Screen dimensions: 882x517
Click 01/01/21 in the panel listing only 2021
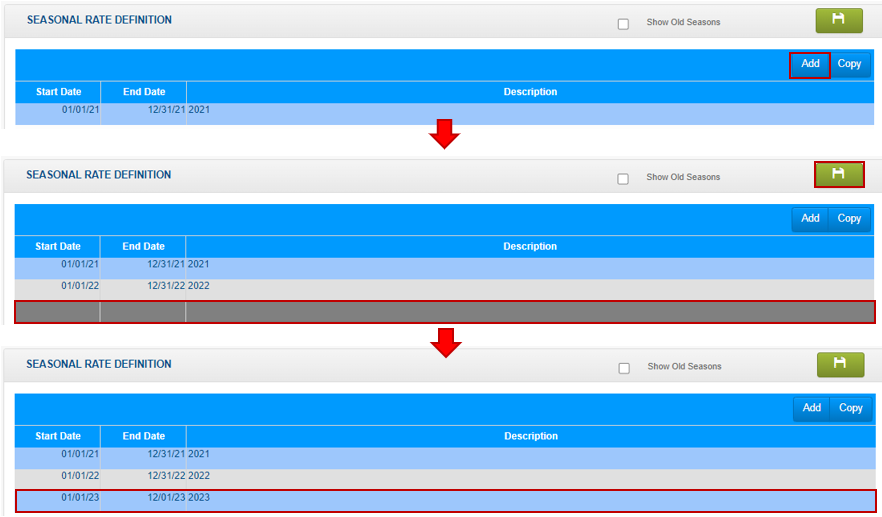[x=80, y=110]
